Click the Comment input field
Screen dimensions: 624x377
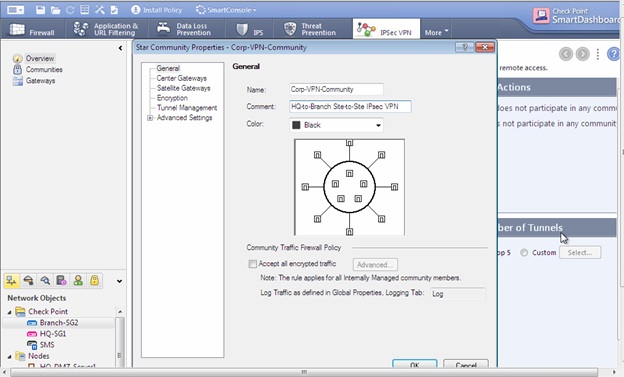350,106
